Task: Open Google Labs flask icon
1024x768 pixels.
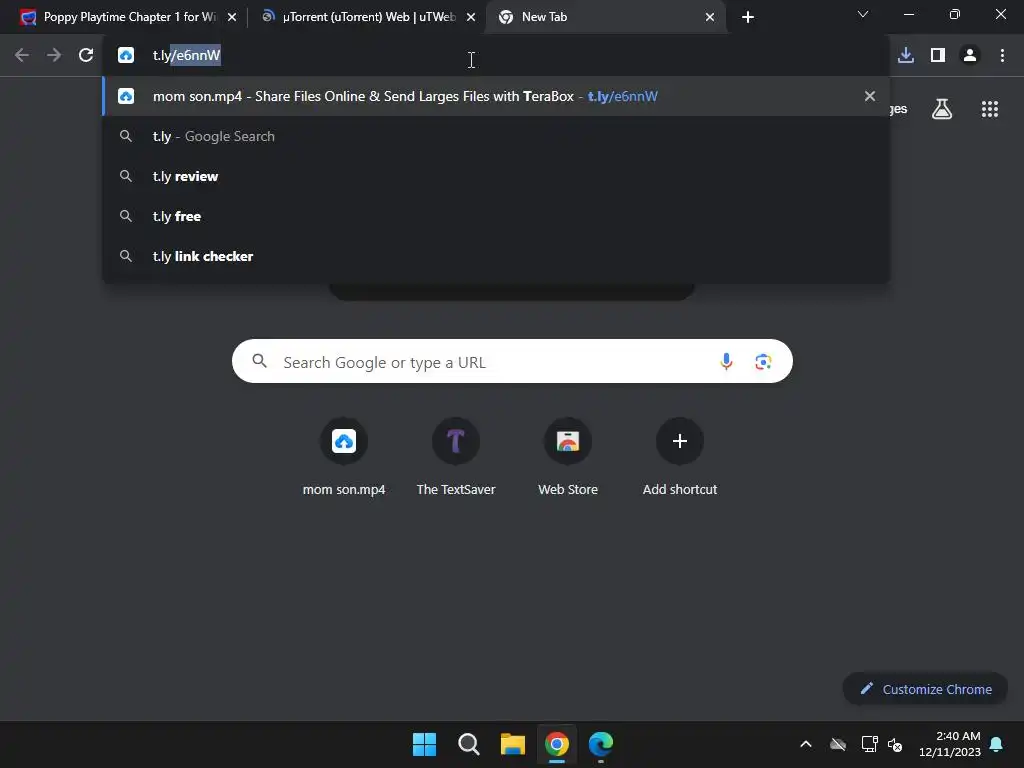Action: [x=942, y=109]
